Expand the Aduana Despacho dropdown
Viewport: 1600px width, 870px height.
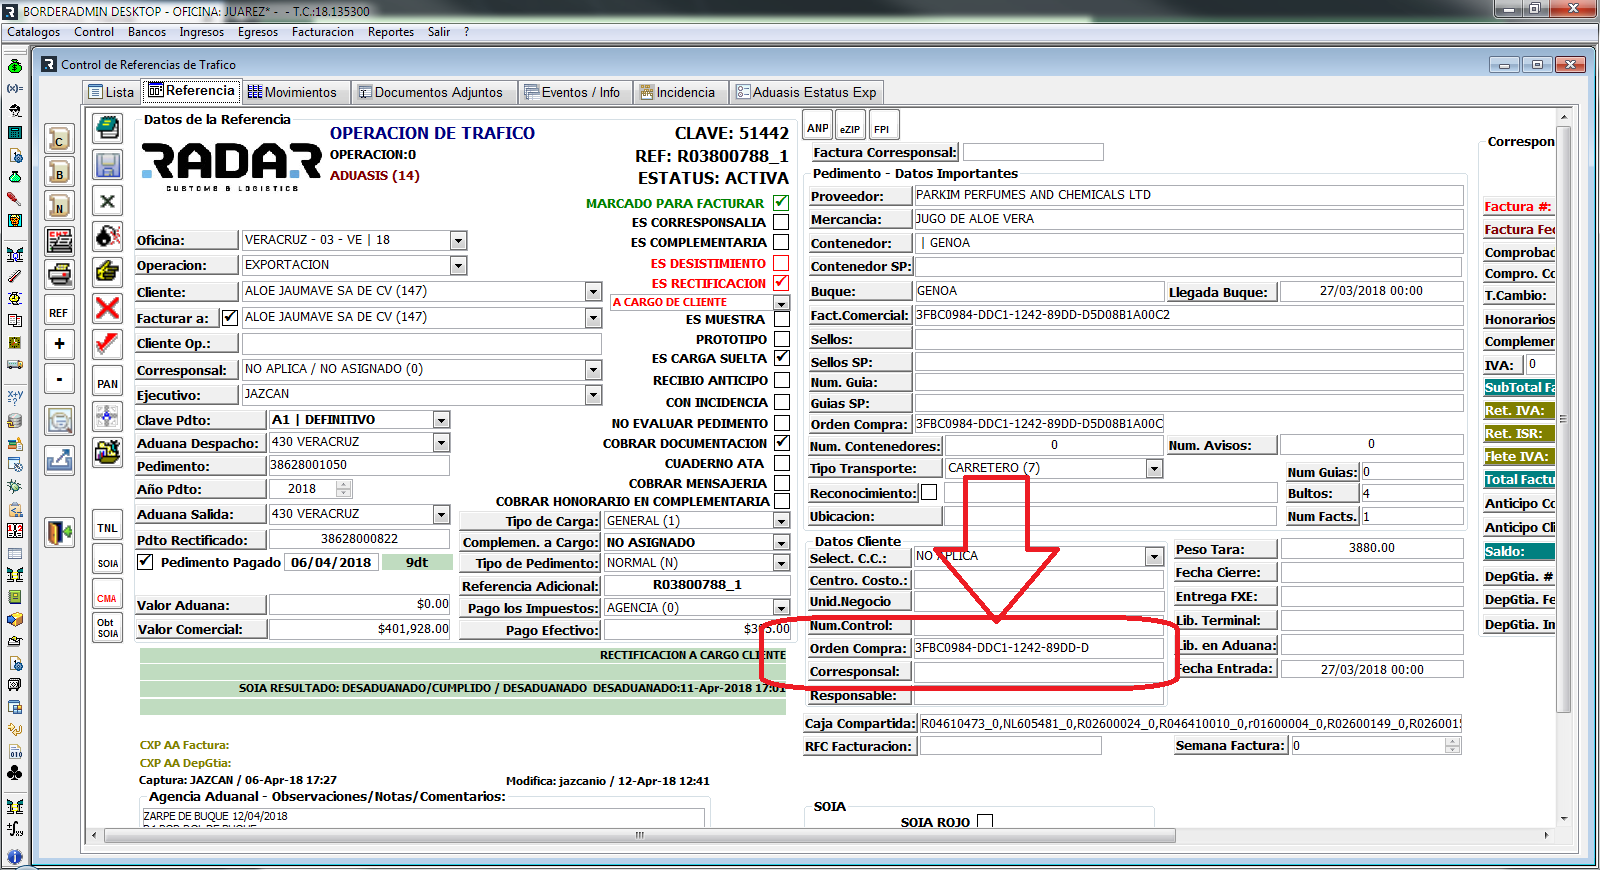pos(441,443)
